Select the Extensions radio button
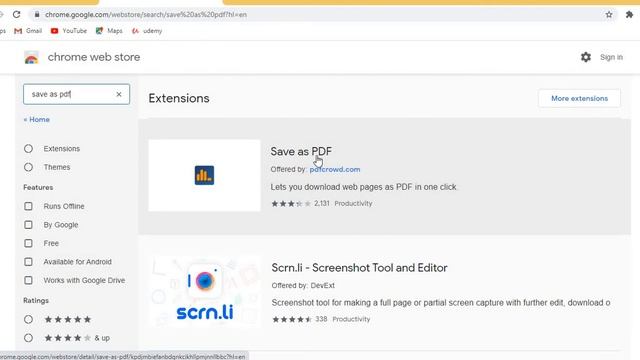This screenshot has height=360, width=640. 28,149
